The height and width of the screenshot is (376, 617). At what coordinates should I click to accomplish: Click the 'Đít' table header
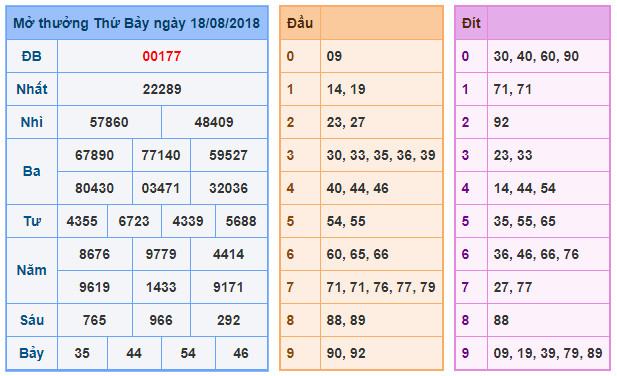[x=471, y=23]
